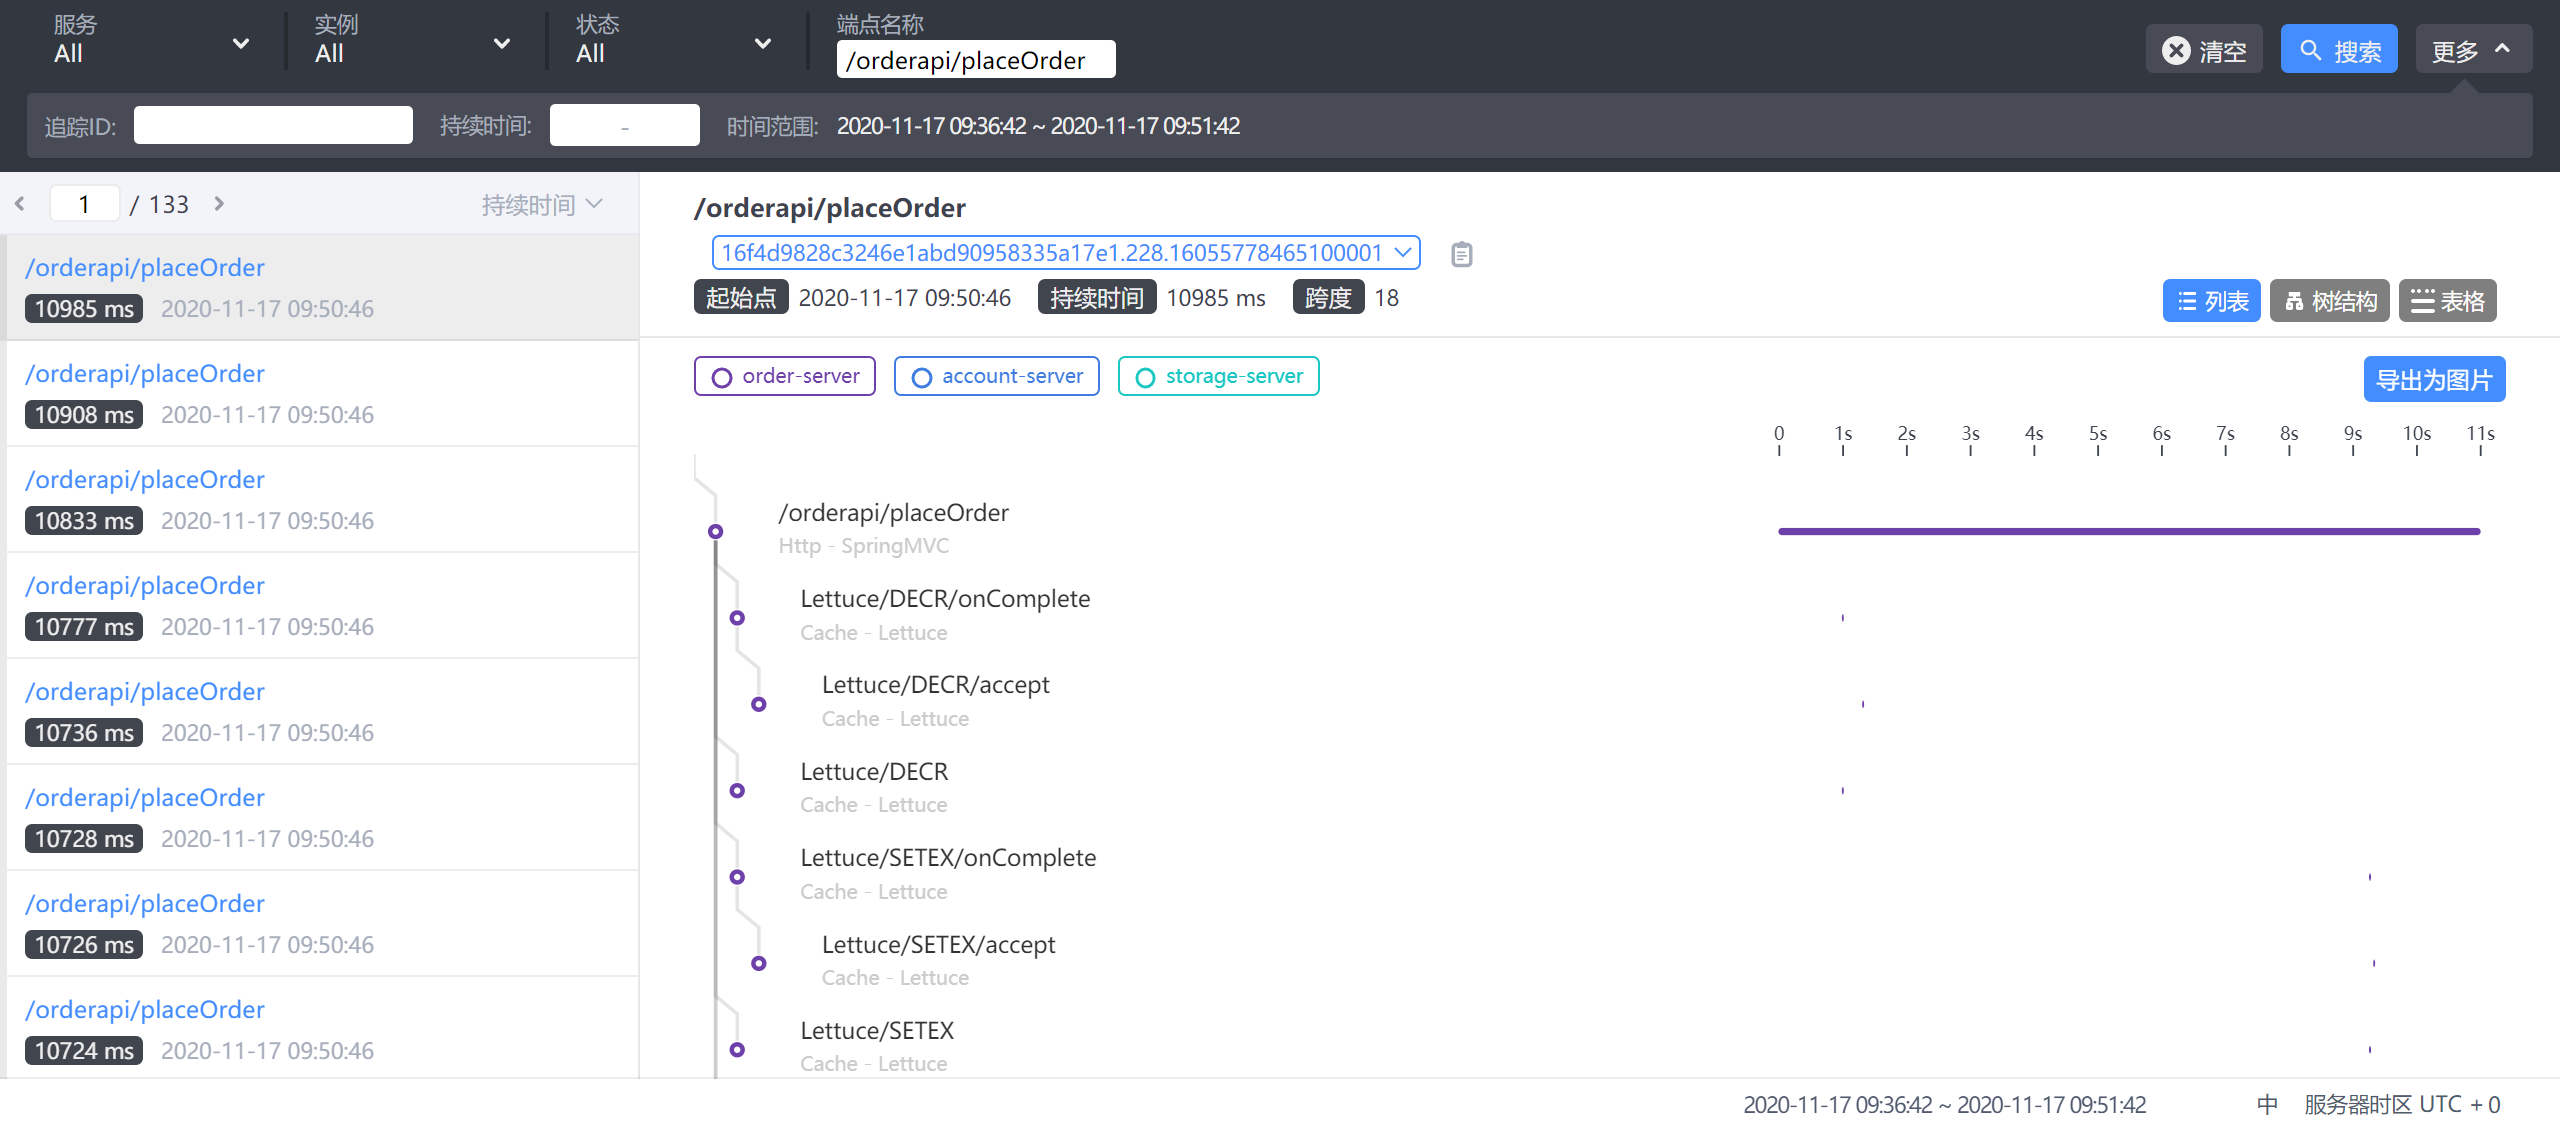Toggle the storage-server service filter

(x=1219, y=376)
